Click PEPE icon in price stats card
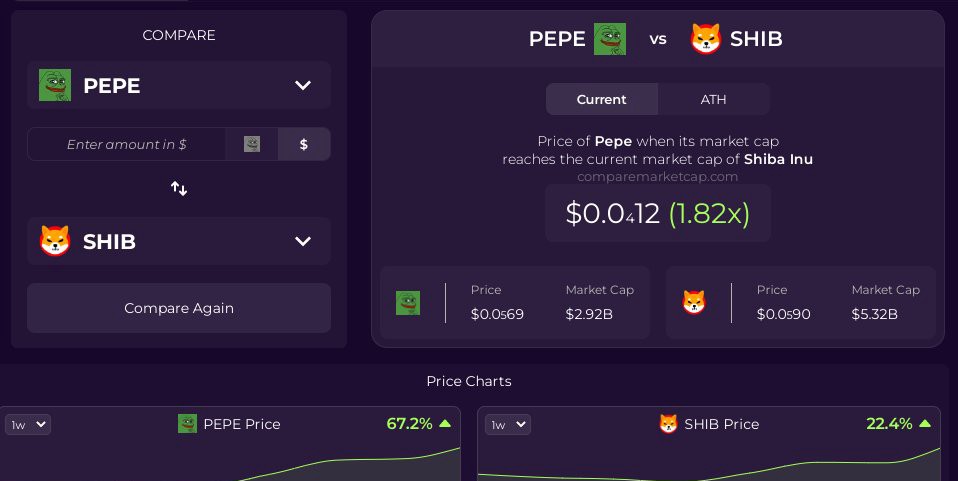Screen dimensions: 958x481 click(408, 303)
